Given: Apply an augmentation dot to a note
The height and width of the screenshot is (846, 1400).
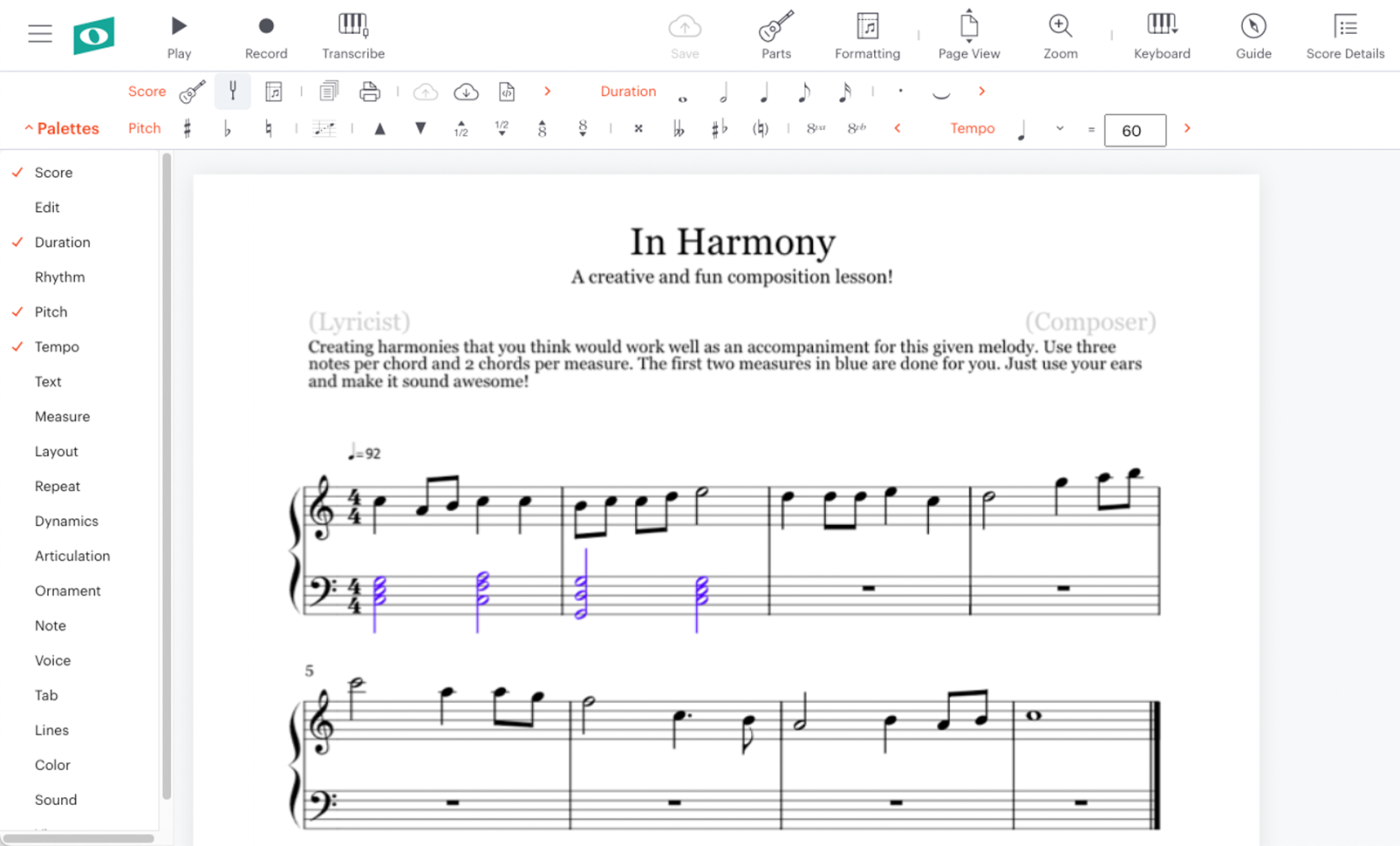Looking at the screenshot, I should coord(901,91).
